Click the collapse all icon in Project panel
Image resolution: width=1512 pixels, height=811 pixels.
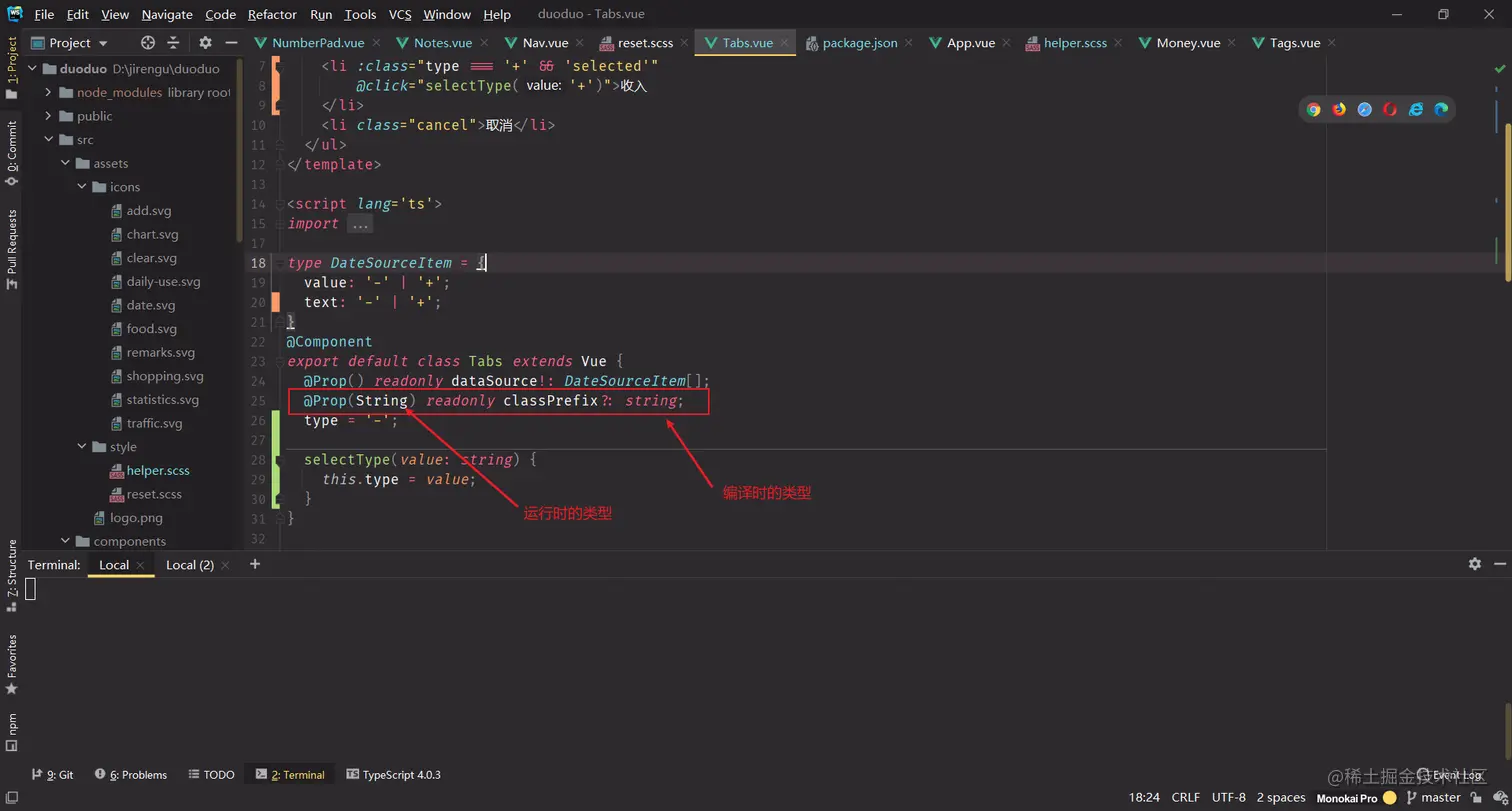[173, 43]
